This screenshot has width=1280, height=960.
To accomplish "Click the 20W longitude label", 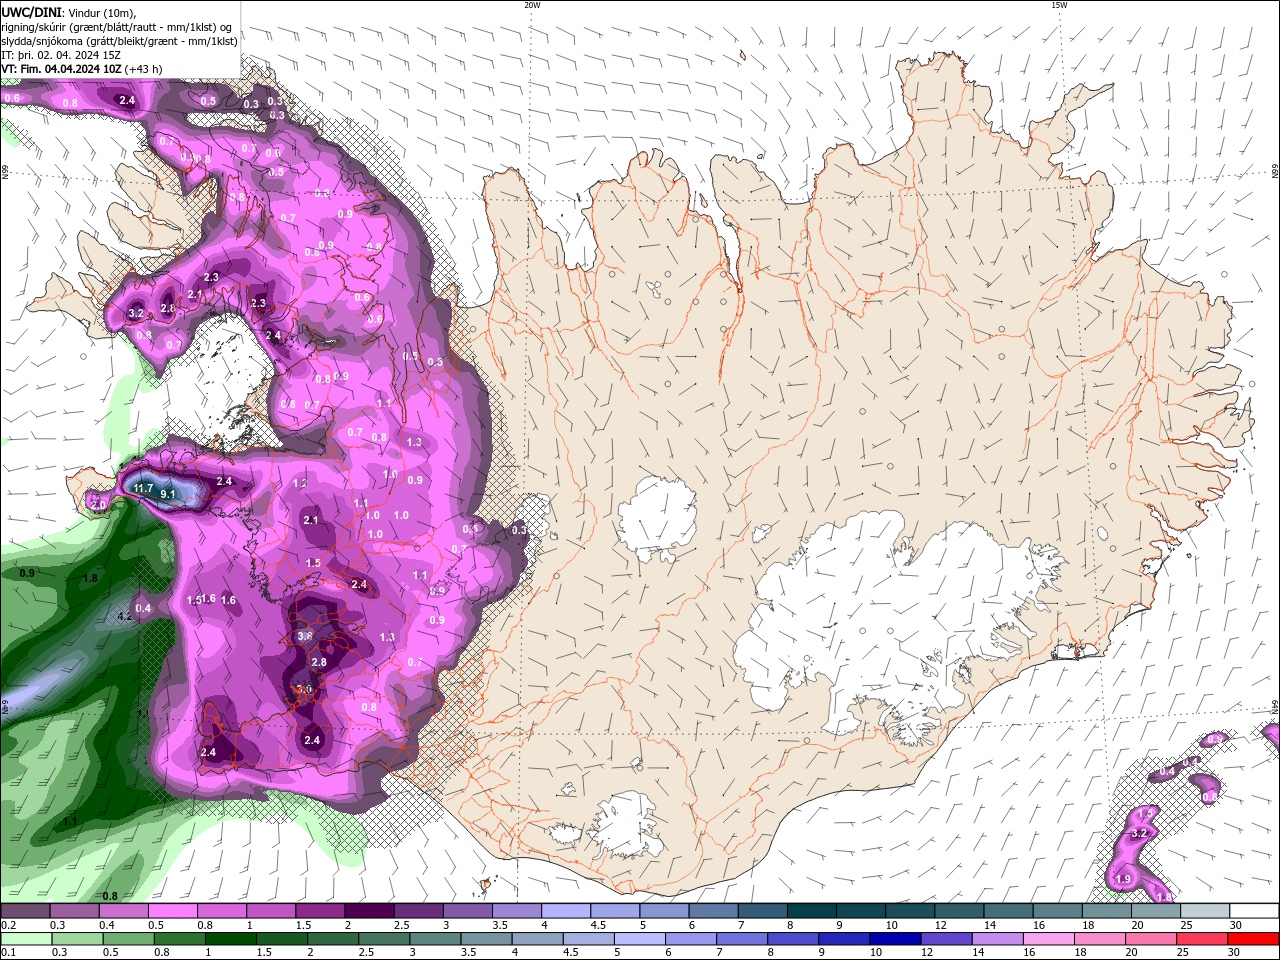I will pos(532,5).
